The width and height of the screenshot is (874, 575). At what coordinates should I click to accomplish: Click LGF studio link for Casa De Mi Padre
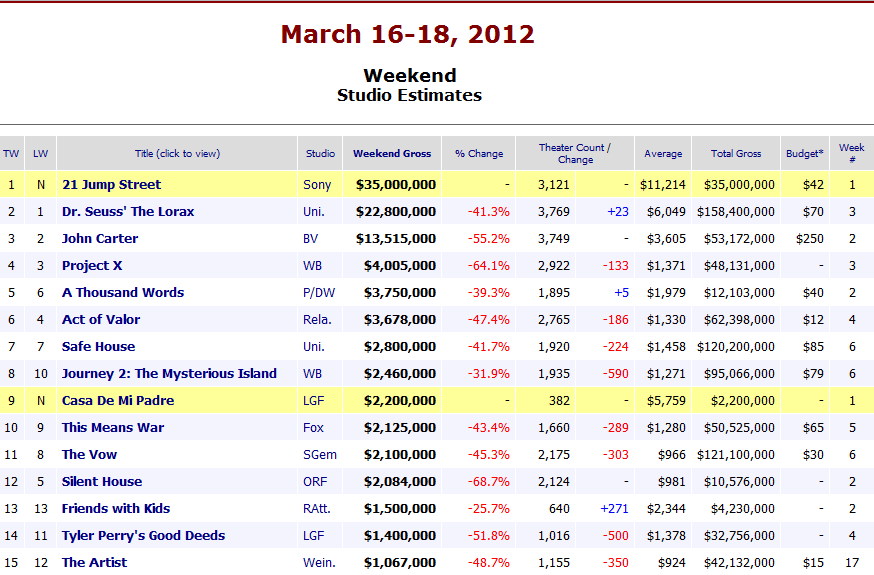(x=314, y=401)
